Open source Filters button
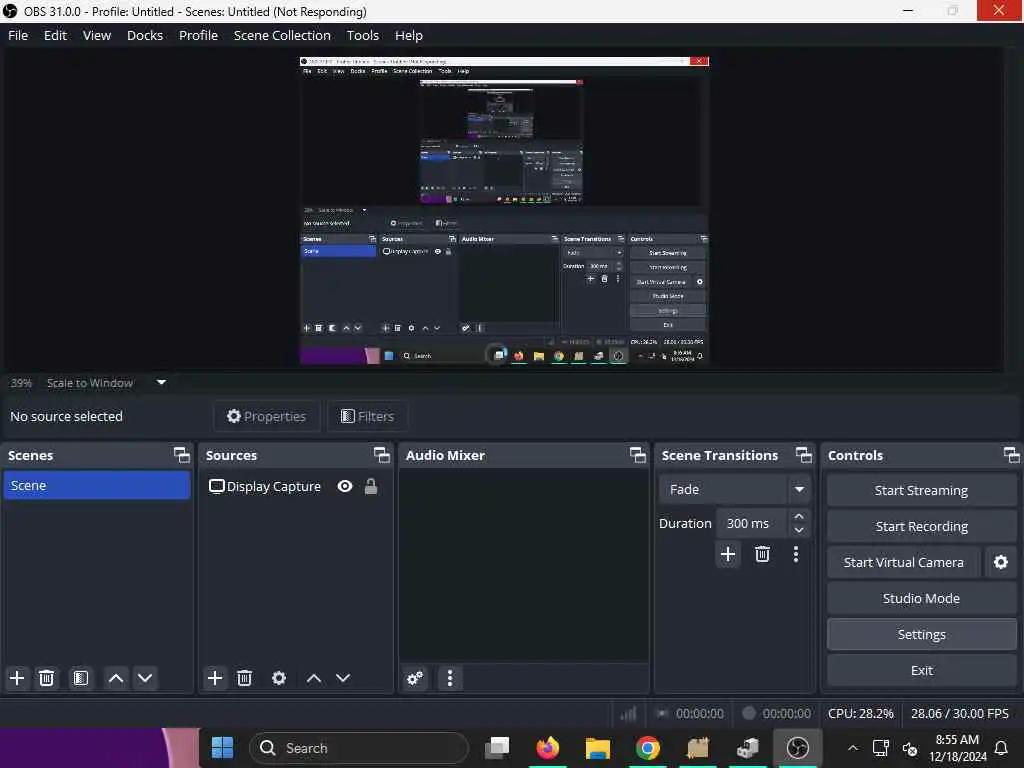Viewport: 1024px width, 768px height. pos(368,416)
